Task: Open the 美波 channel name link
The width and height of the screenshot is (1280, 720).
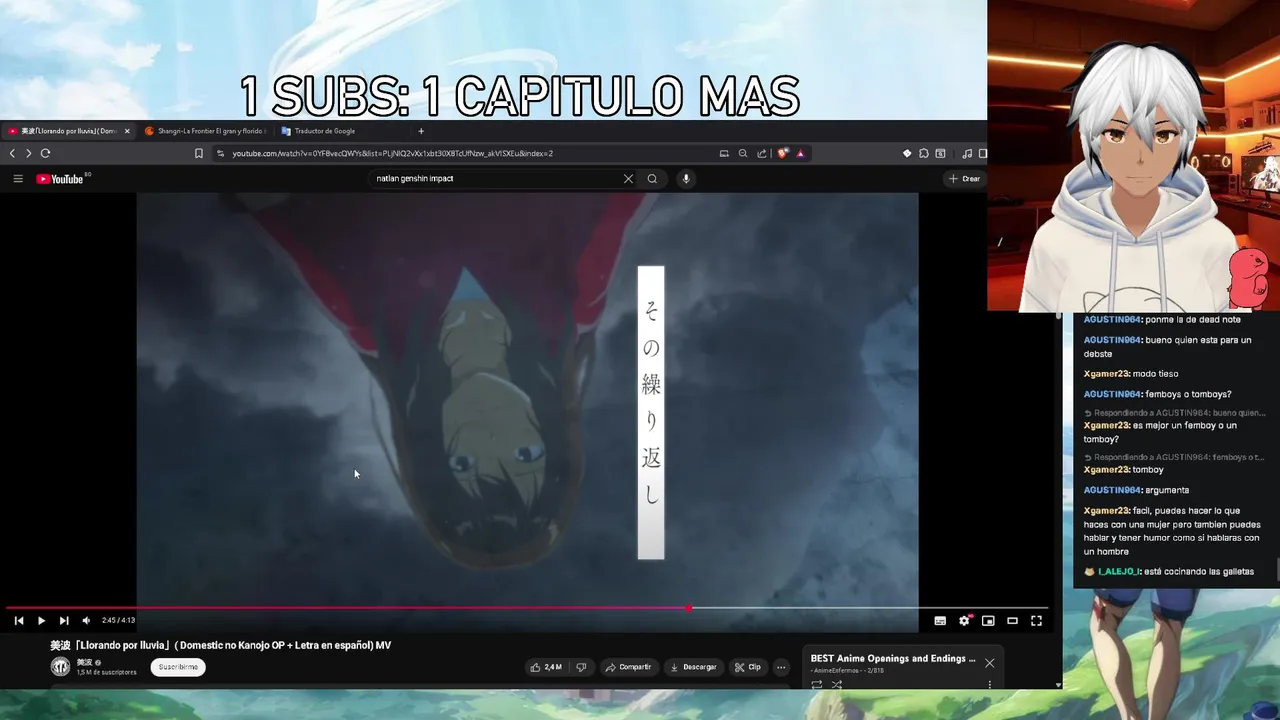Action: click(x=84, y=662)
